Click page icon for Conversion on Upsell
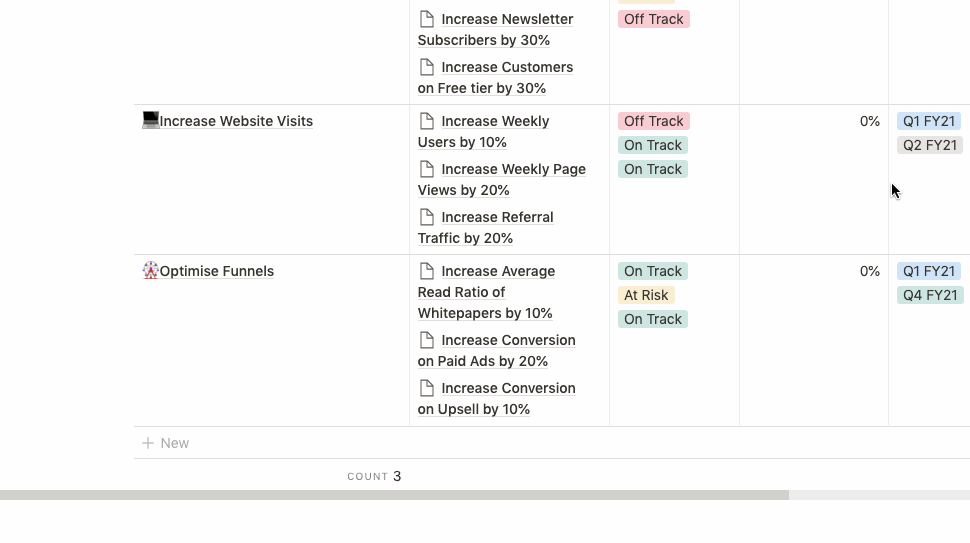This screenshot has width=970, height=543. (x=427, y=388)
